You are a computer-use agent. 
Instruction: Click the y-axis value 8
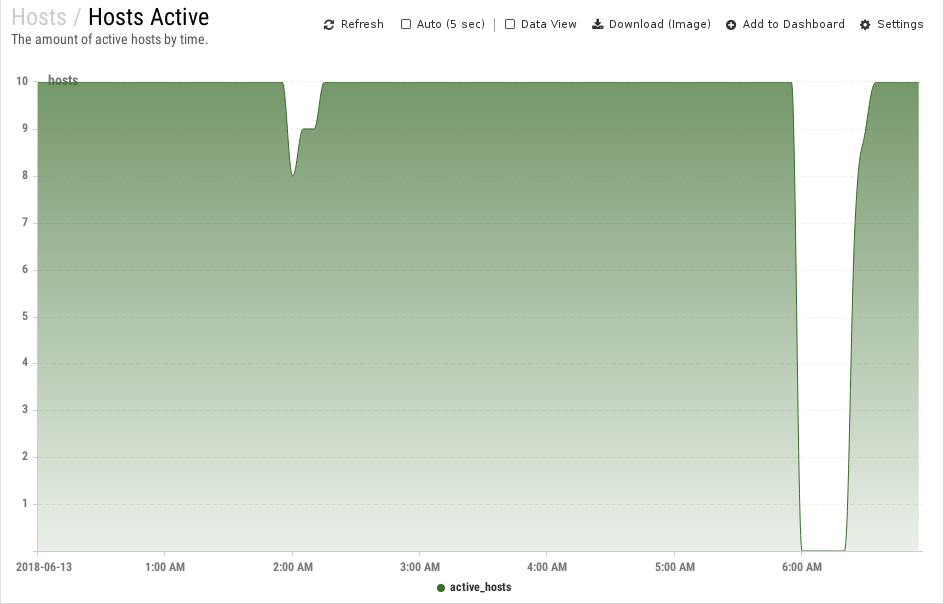(25, 175)
